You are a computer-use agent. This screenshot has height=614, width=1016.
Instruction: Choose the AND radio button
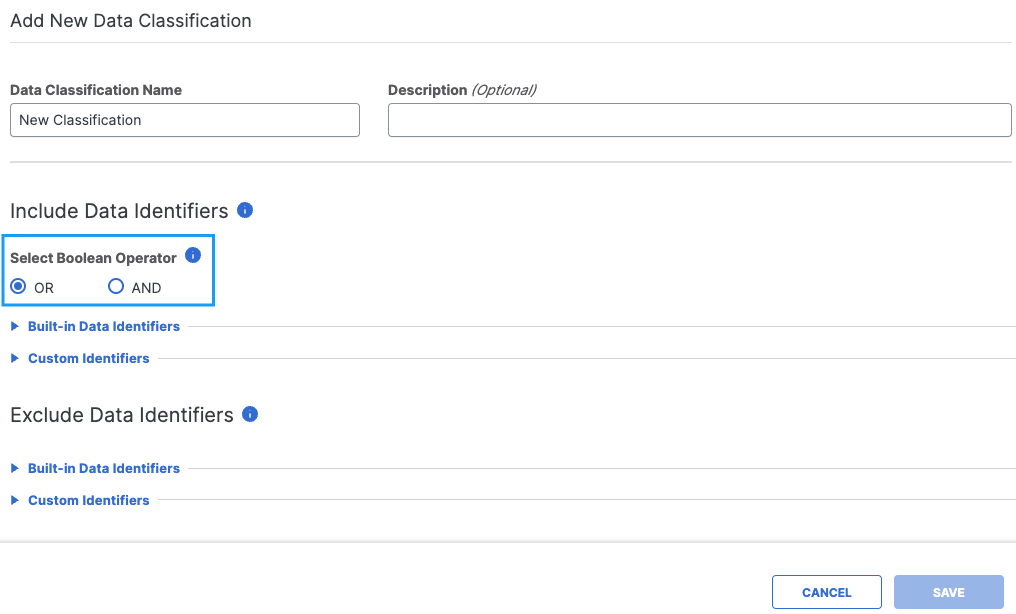pos(116,287)
